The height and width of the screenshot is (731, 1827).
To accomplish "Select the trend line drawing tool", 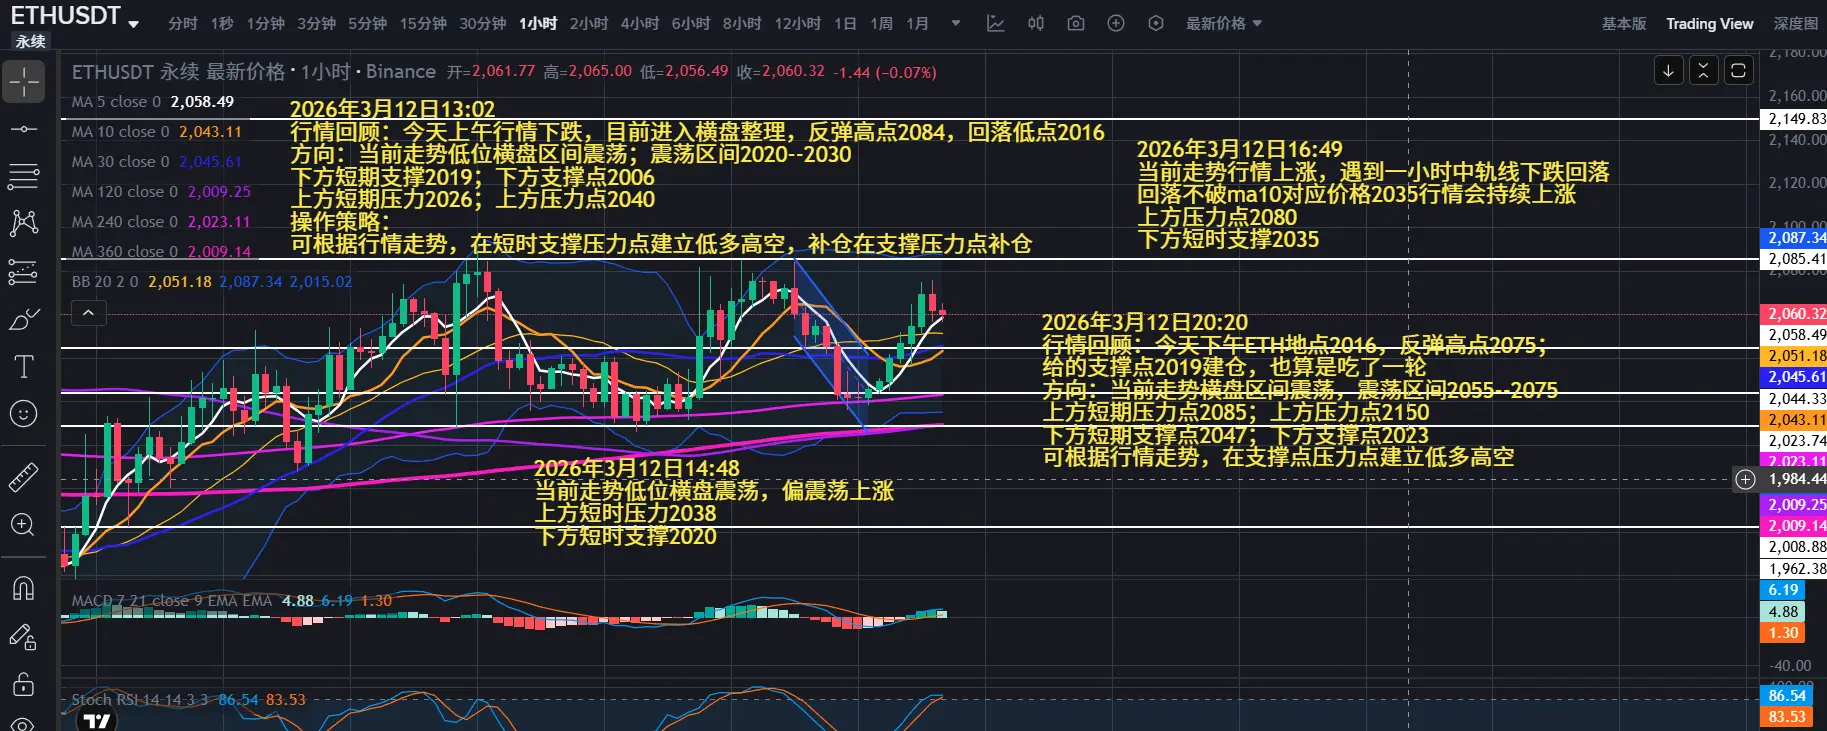I will (24, 129).
